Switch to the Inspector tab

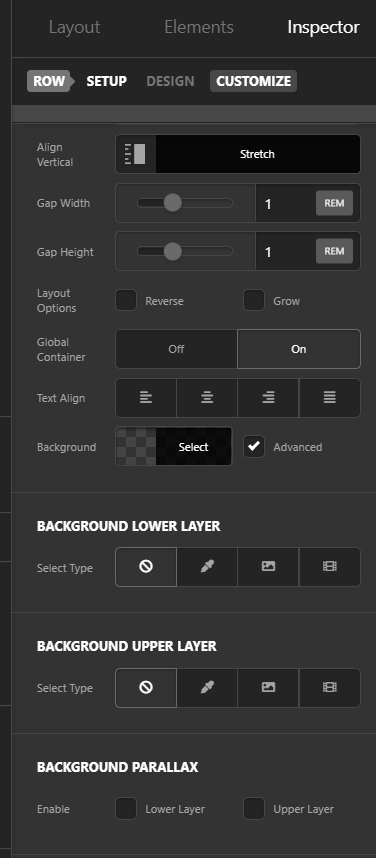[323, 27]
